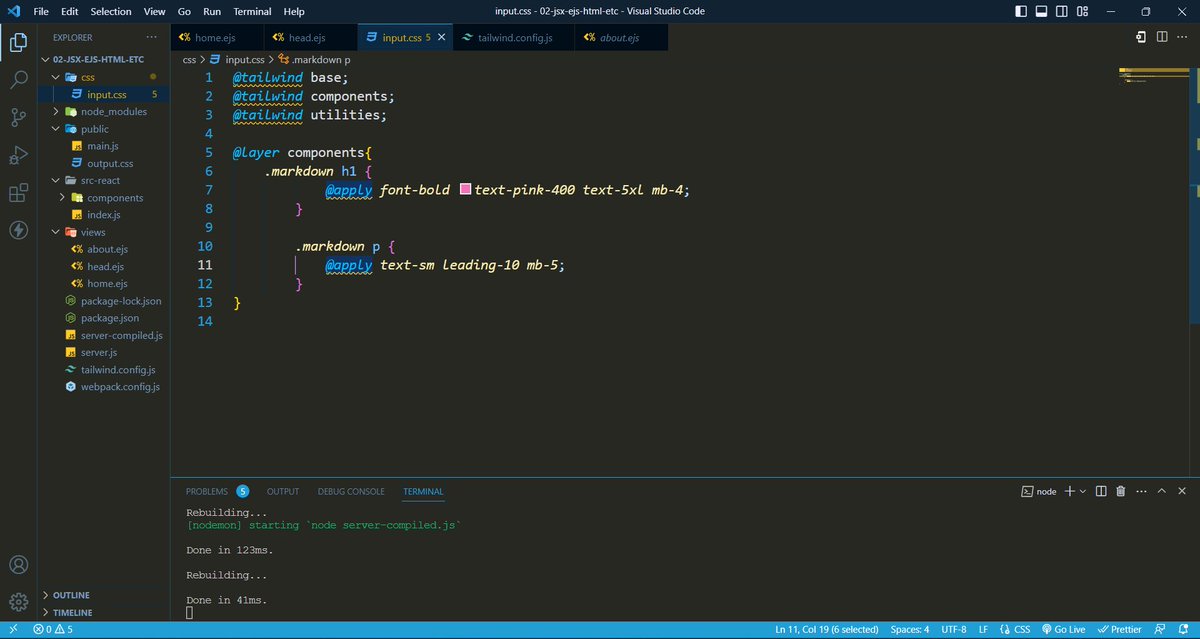Open the terminal launch profile dropdown arrow
This screenshot has height=639, width=1200.
point(1083,491)
